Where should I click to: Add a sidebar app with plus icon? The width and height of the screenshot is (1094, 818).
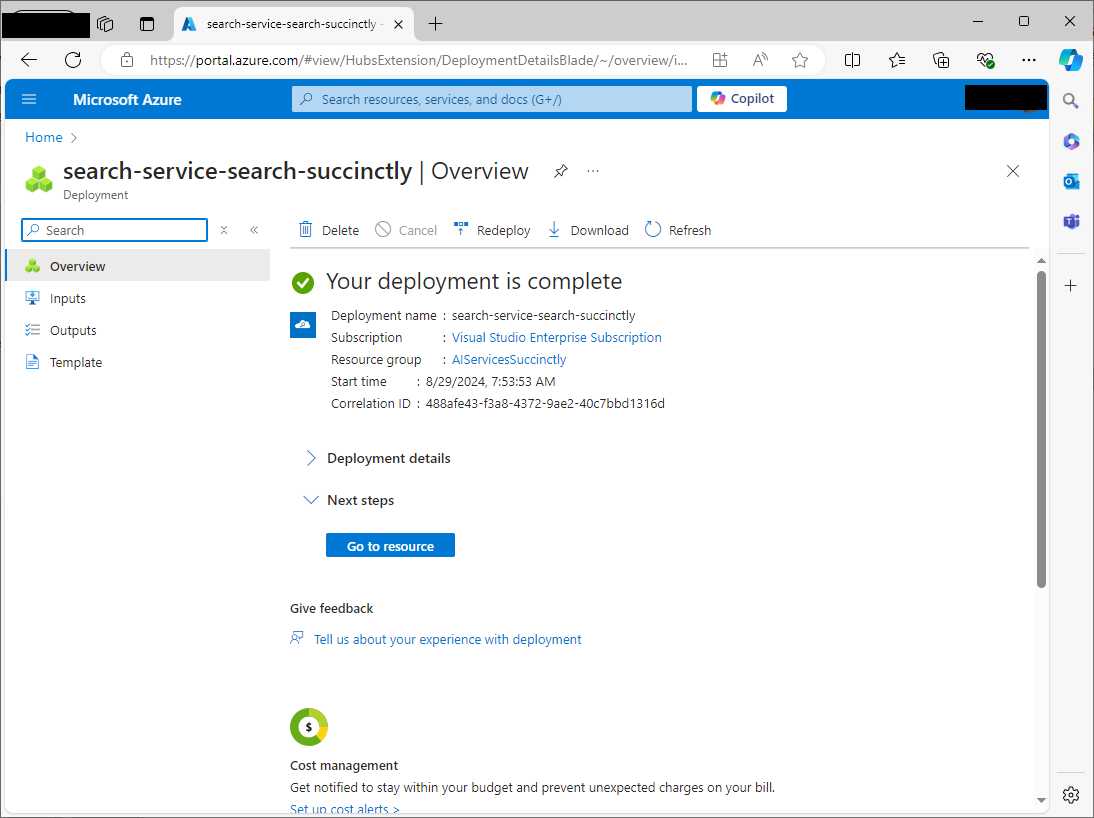point(1071,285)
